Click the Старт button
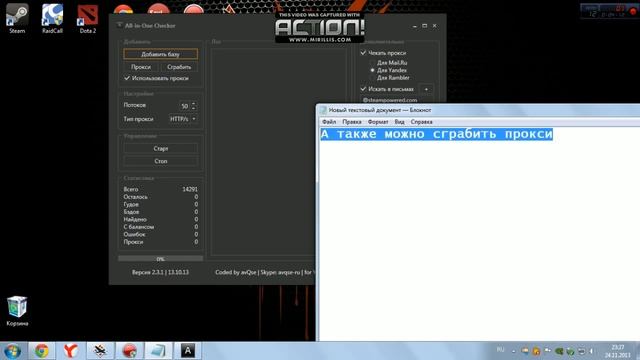The width and height of the screenshot is (640, 360). pos(161,149)
